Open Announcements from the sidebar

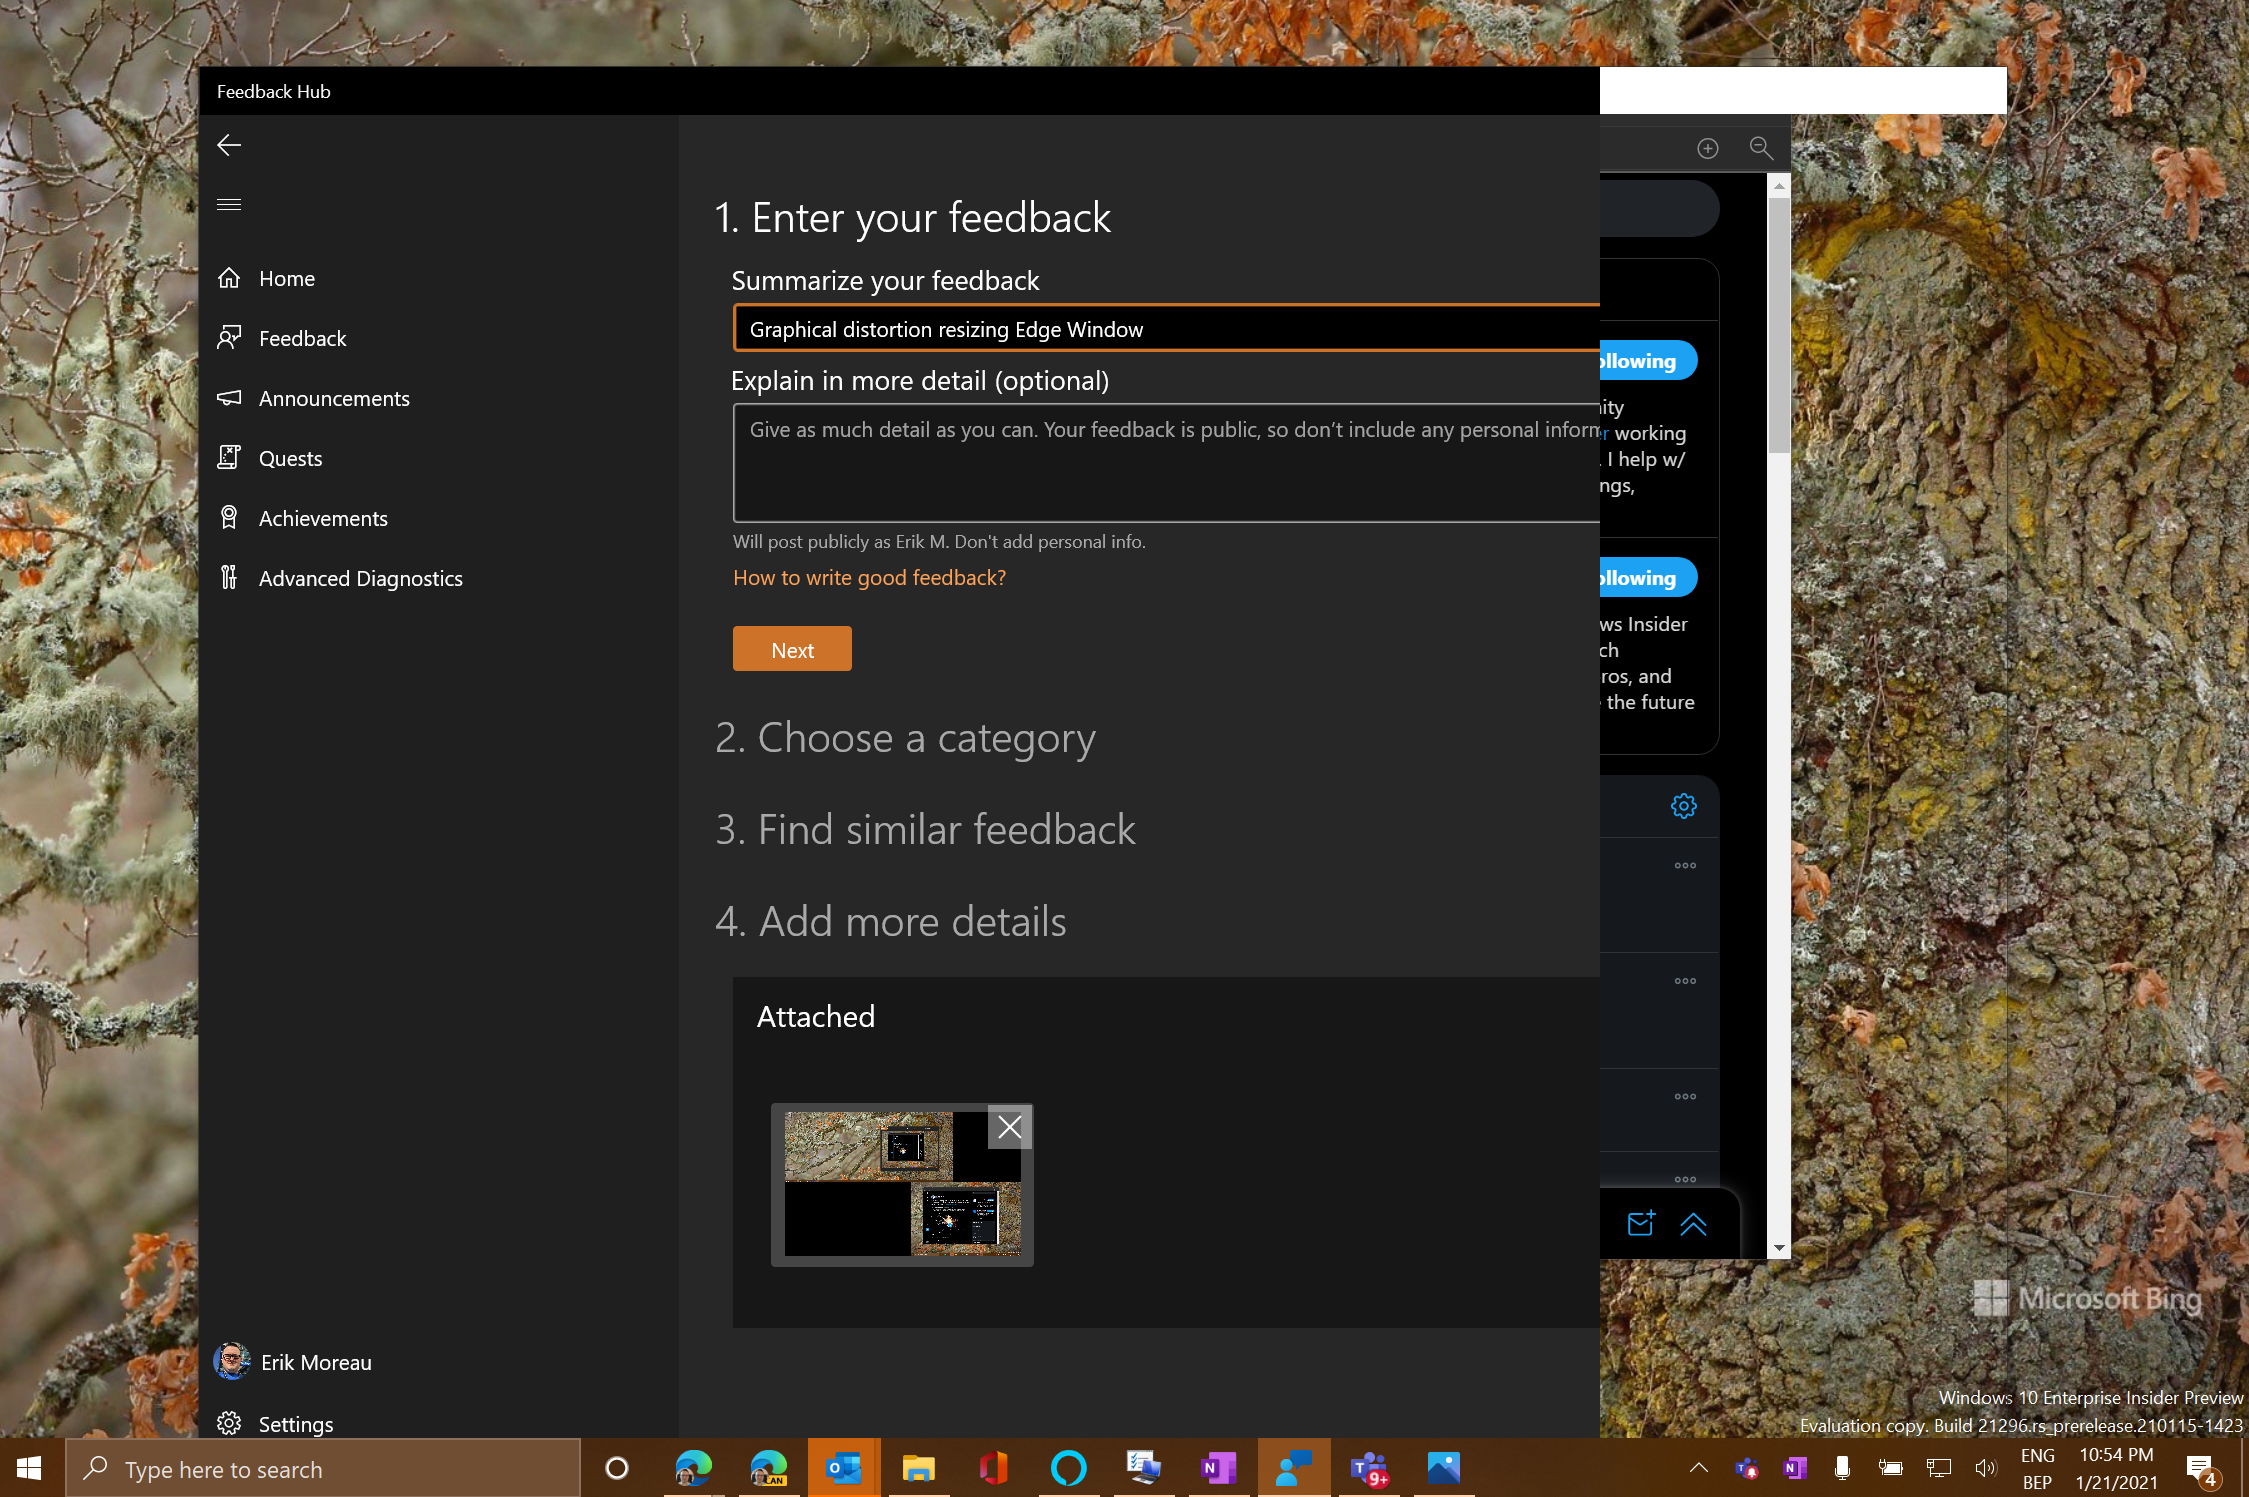(x=333, y=399)
